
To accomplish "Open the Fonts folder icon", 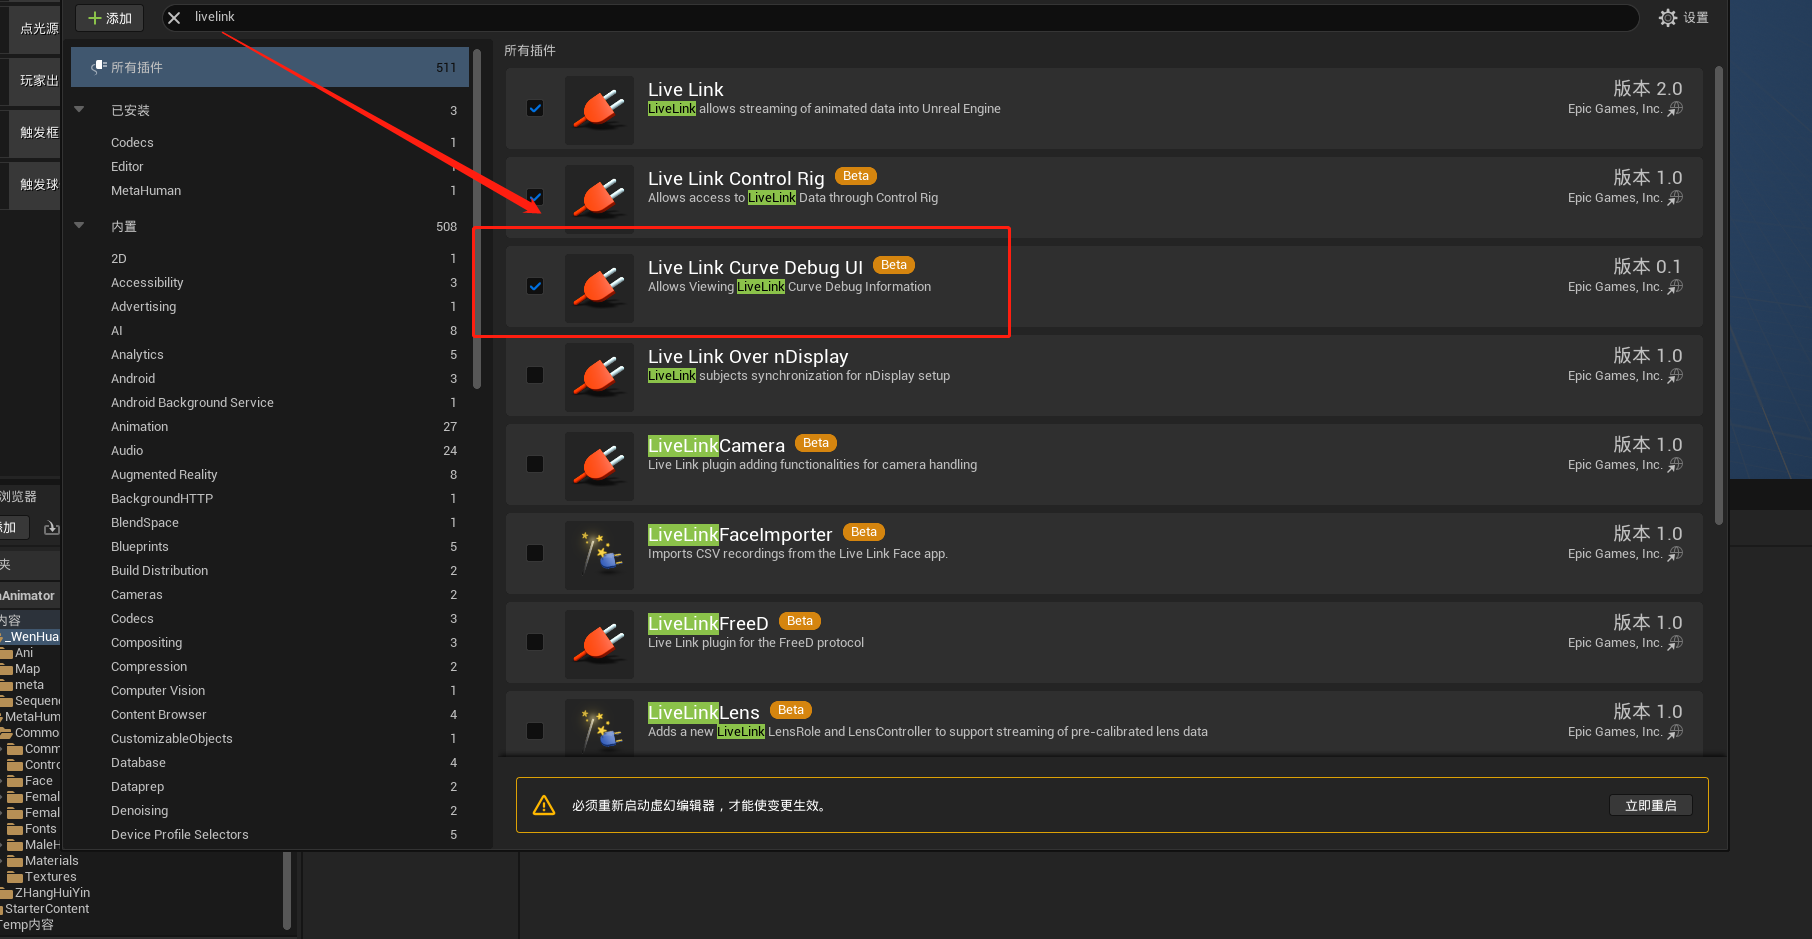I will [15, 829].
